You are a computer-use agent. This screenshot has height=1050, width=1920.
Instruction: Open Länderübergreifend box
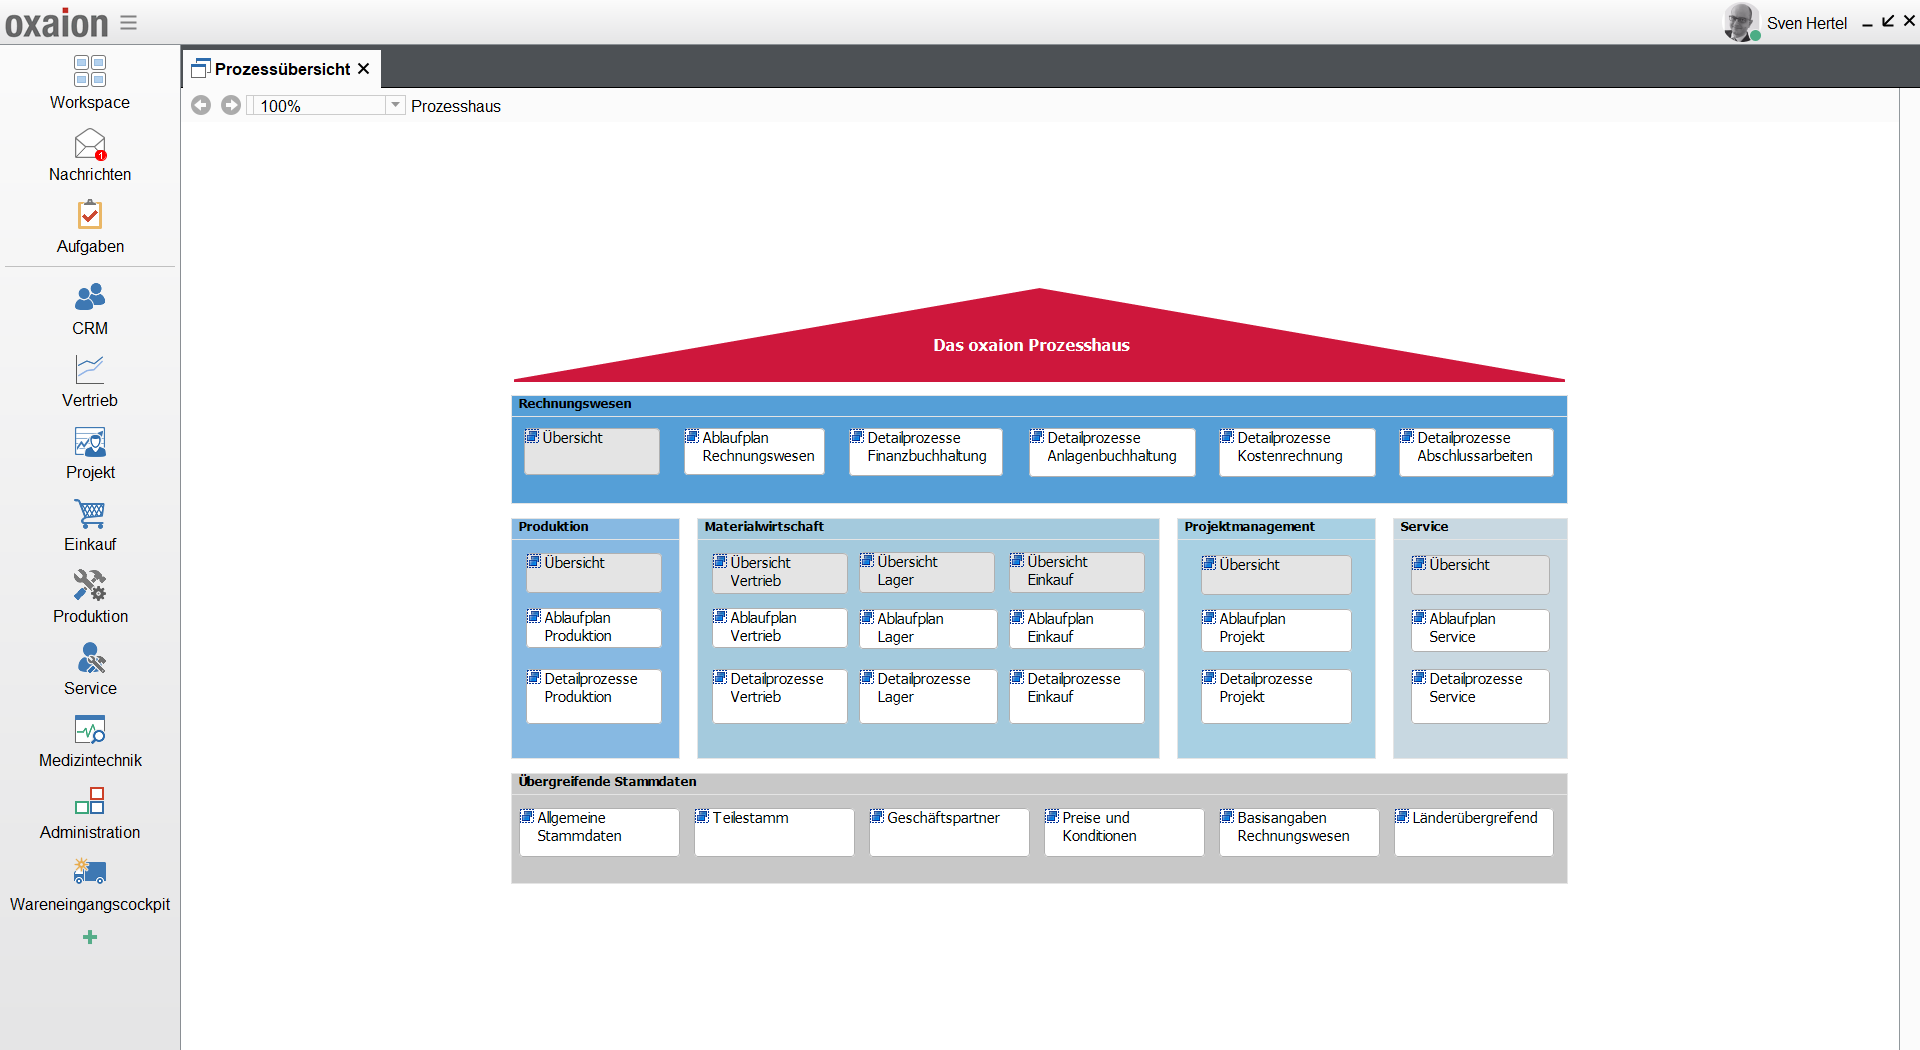pyautogui.click(x=1474, y=832)
